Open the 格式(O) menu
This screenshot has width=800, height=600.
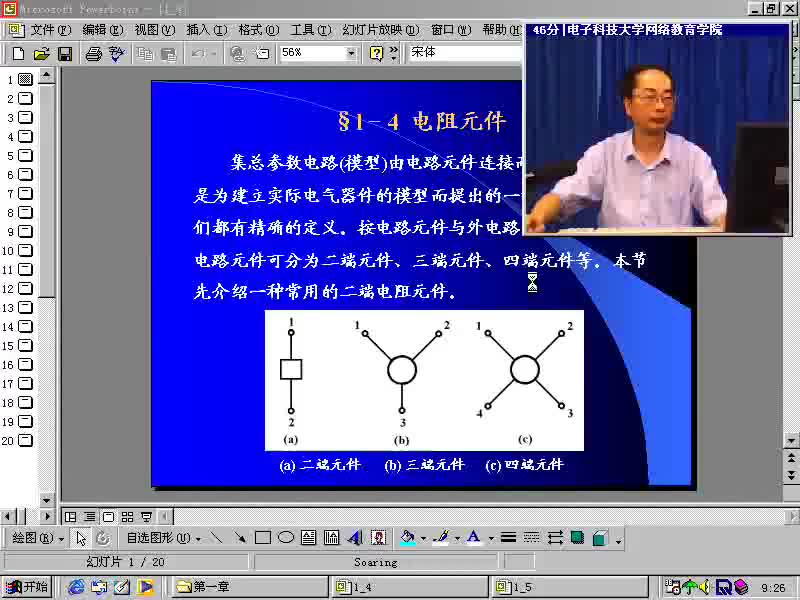[259, 30]
